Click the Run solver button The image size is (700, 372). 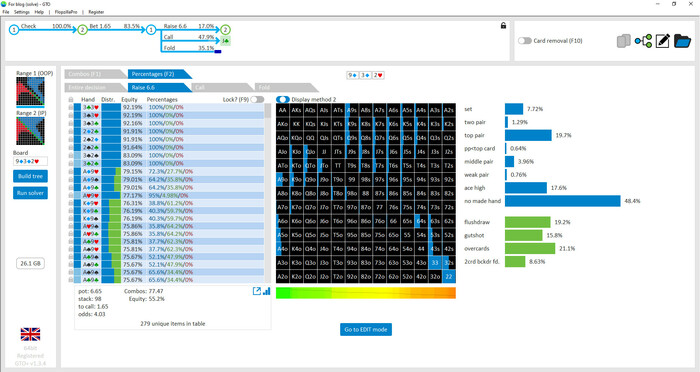pyautogui.click(x=30, y=193)
